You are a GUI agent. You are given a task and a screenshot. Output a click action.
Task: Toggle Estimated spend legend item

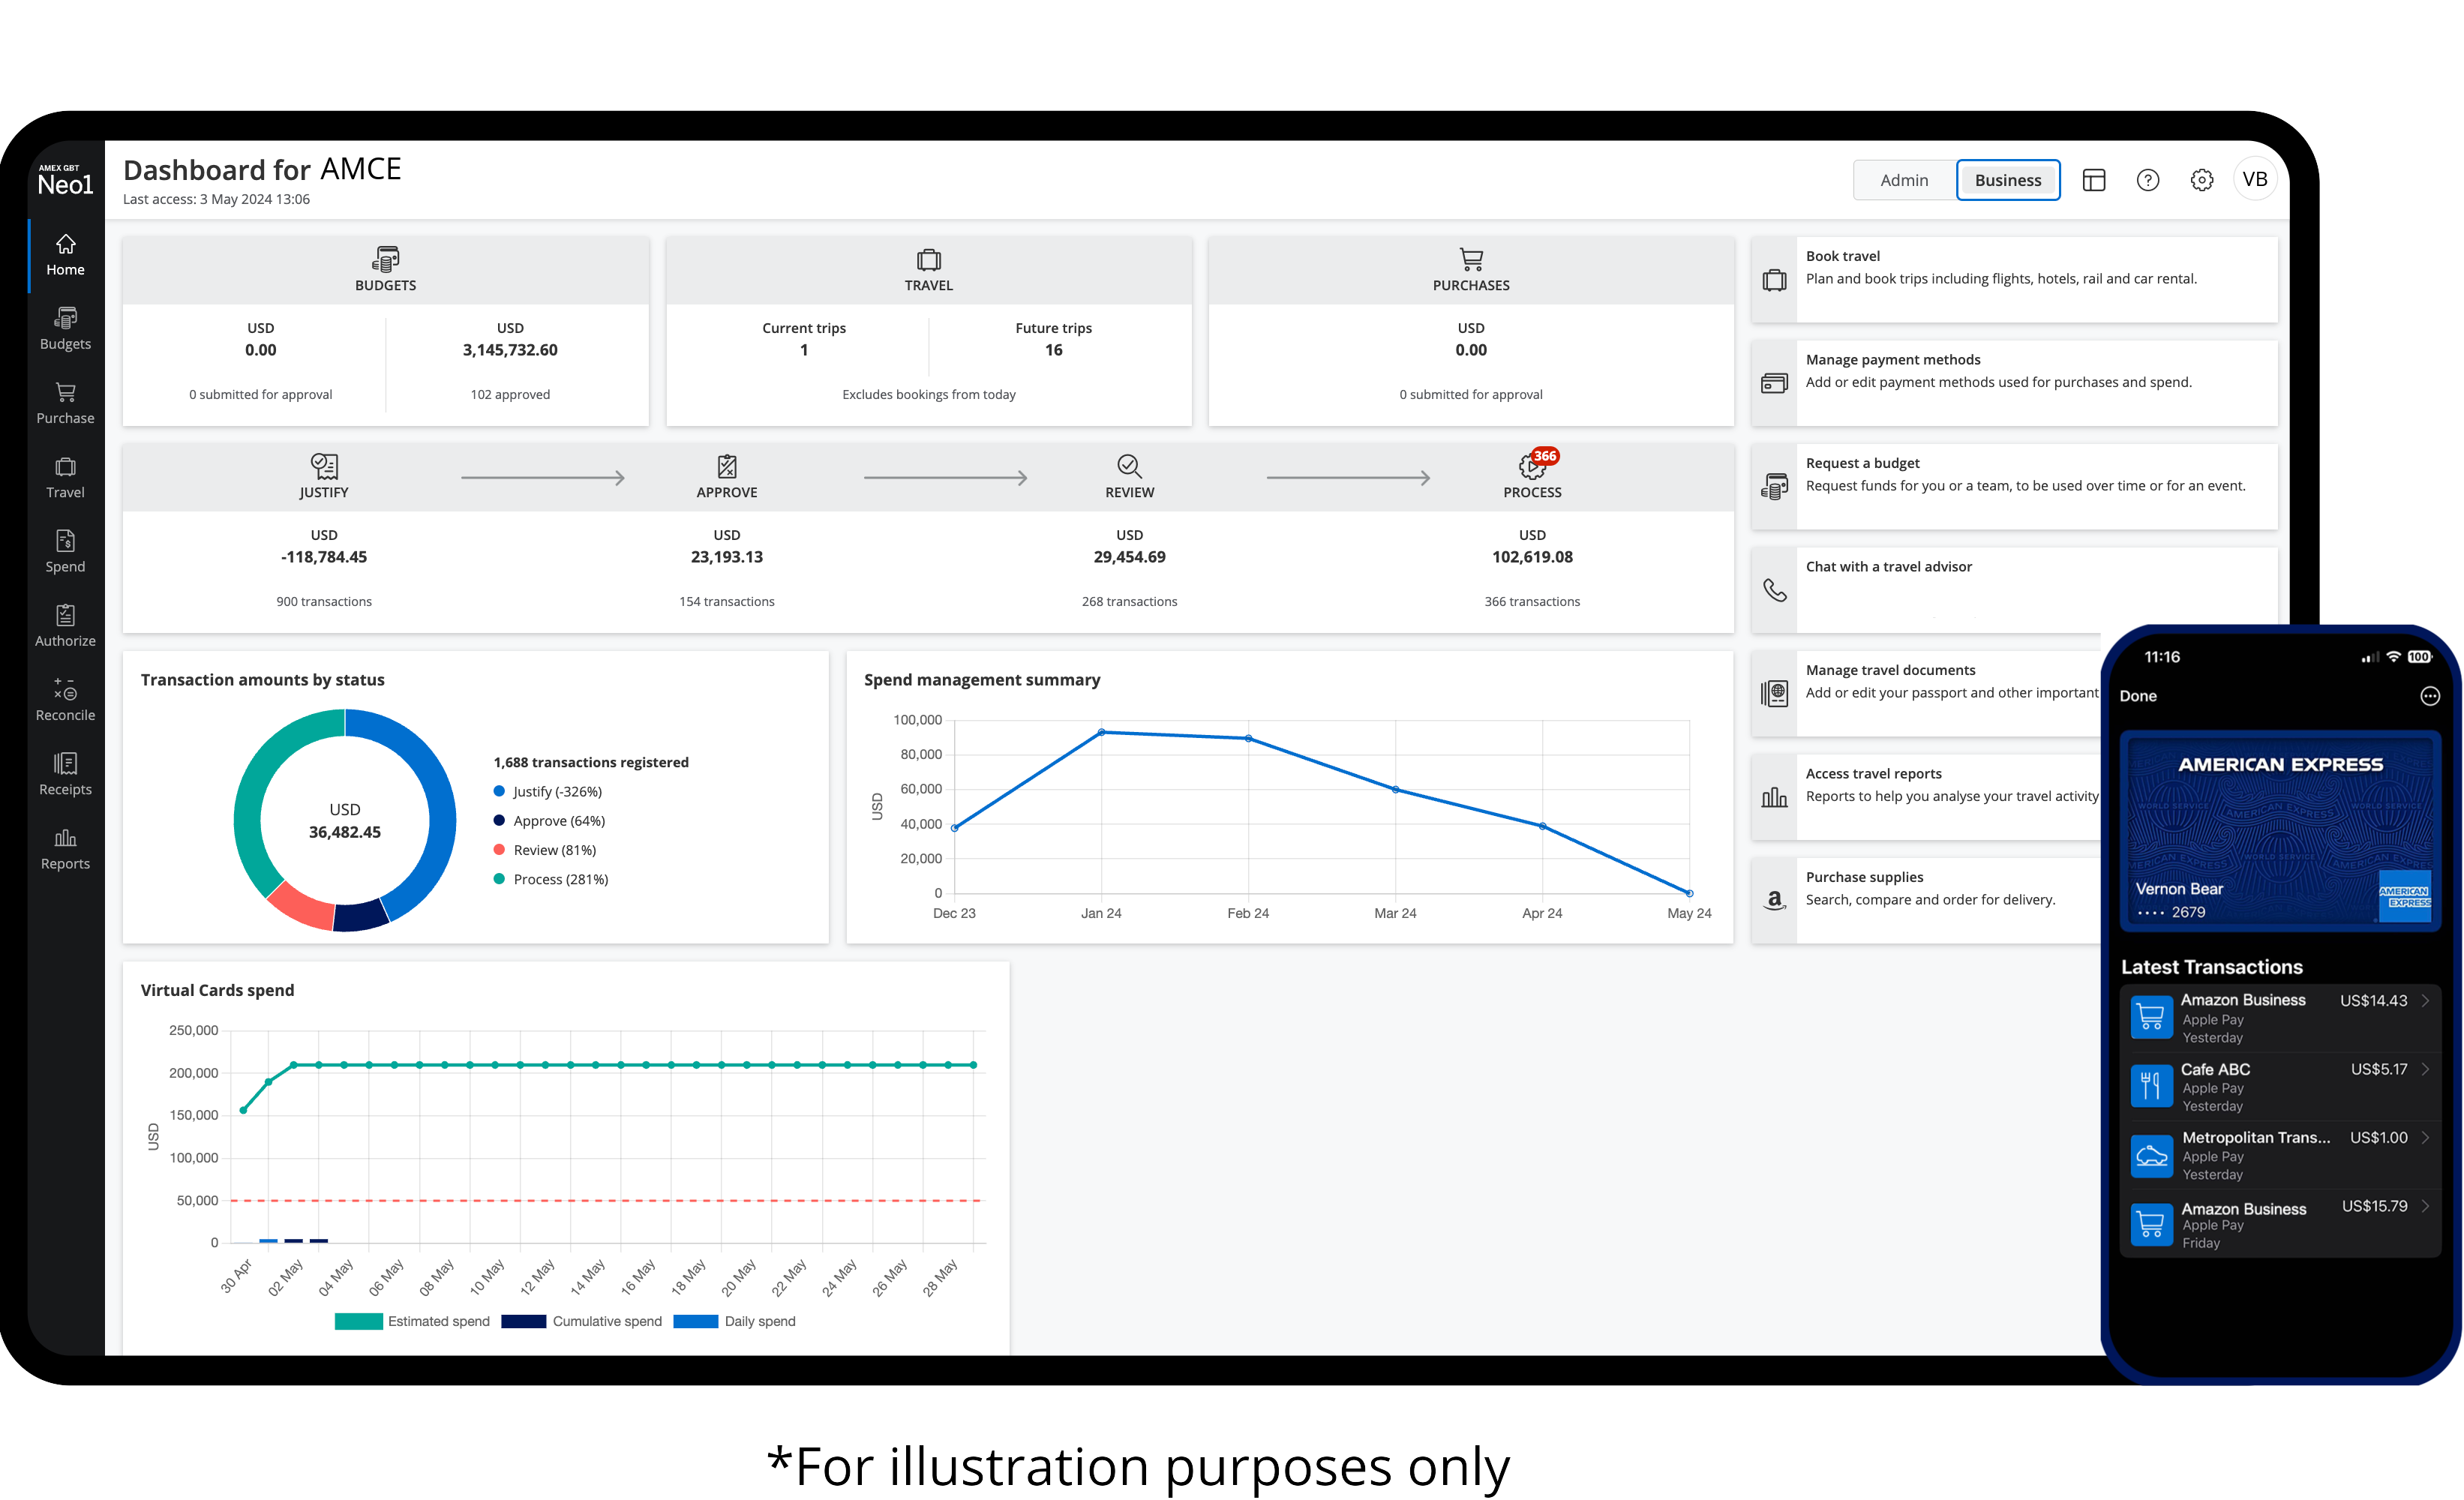[412, 1321]
